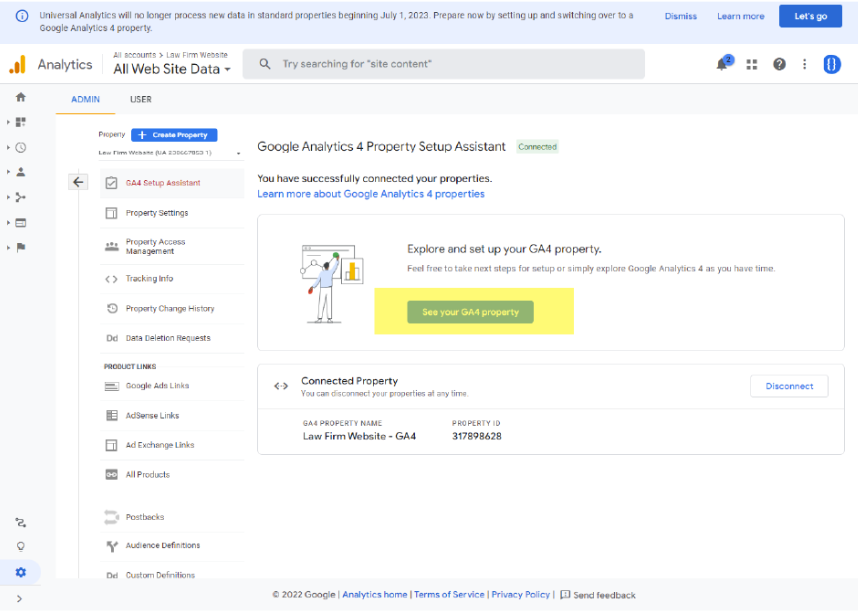
Task: Click the connected property link icon
Action: [281, 386]
